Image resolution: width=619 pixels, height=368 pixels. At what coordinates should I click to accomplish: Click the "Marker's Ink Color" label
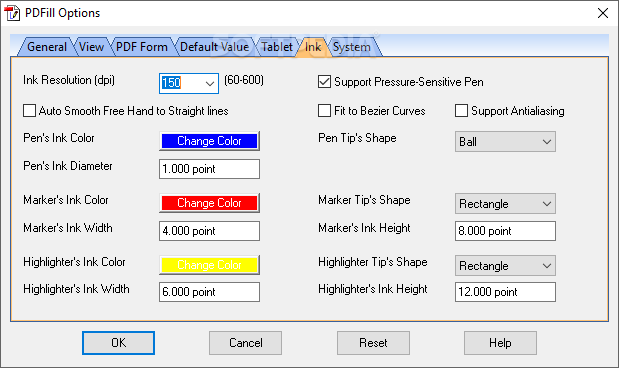pos(66,200)
